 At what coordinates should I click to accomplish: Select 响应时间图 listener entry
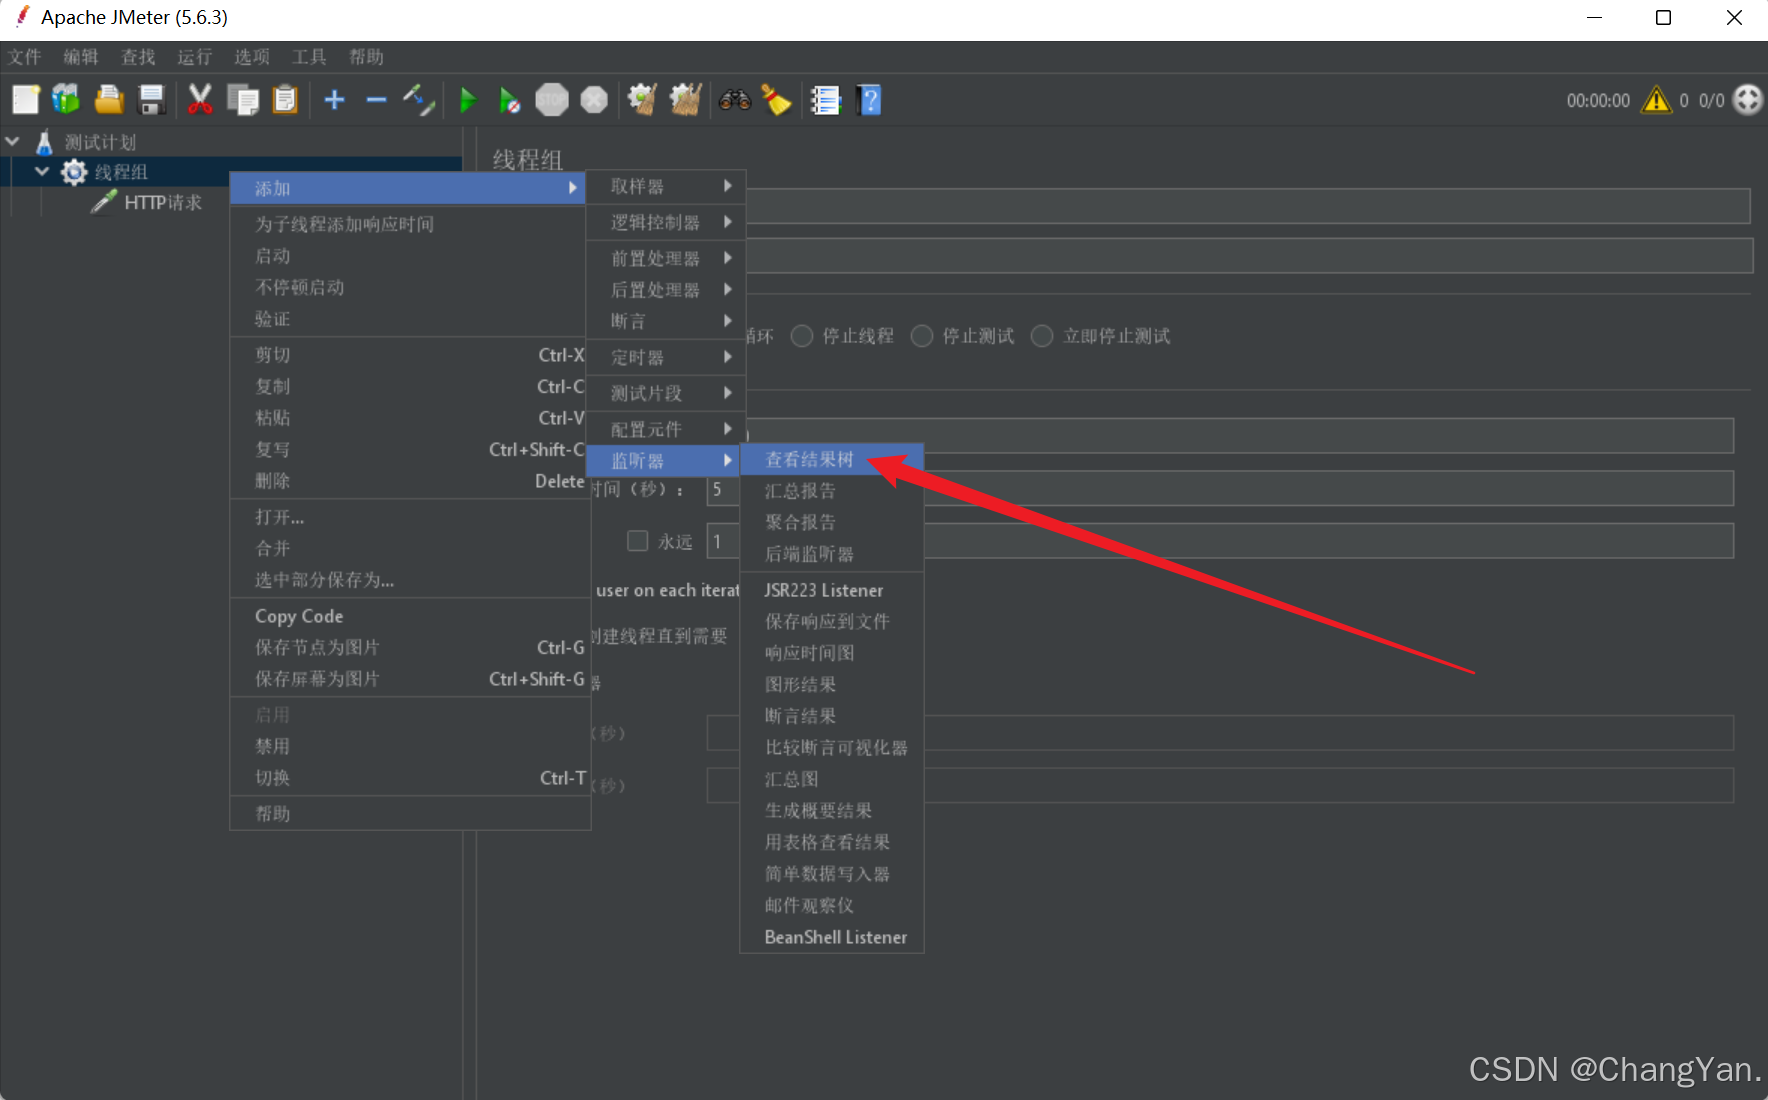coord(831,653)
